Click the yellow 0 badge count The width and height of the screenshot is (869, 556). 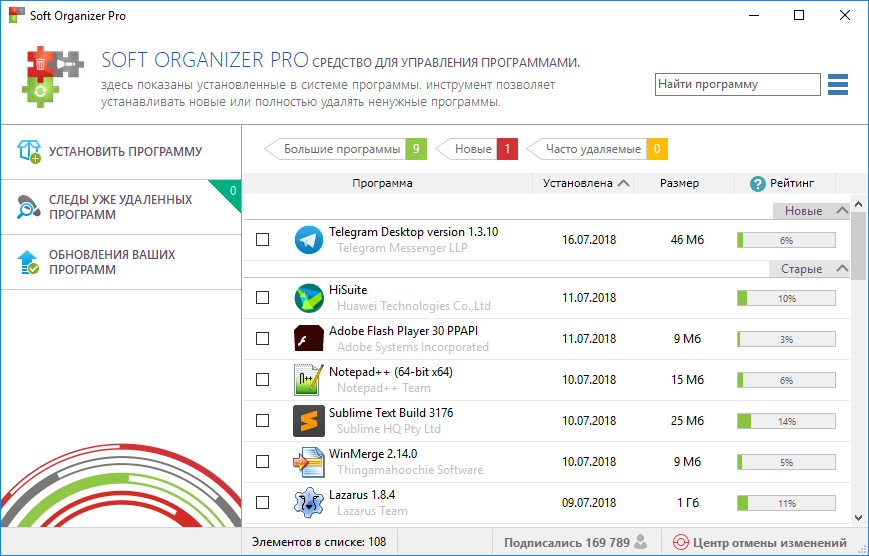coord(657,149)
